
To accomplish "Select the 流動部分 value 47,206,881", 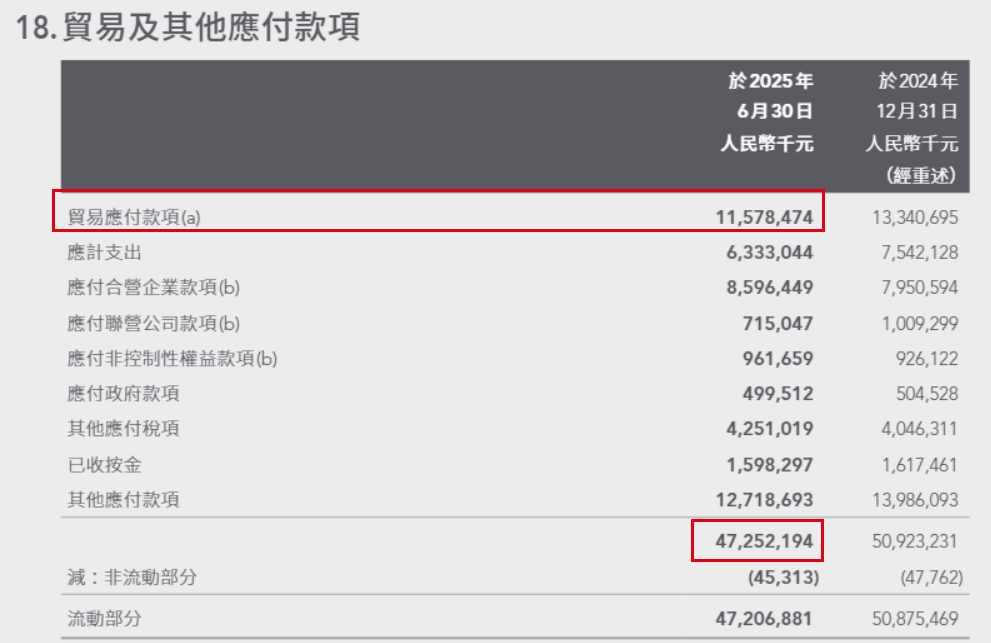I will point(763,619).
